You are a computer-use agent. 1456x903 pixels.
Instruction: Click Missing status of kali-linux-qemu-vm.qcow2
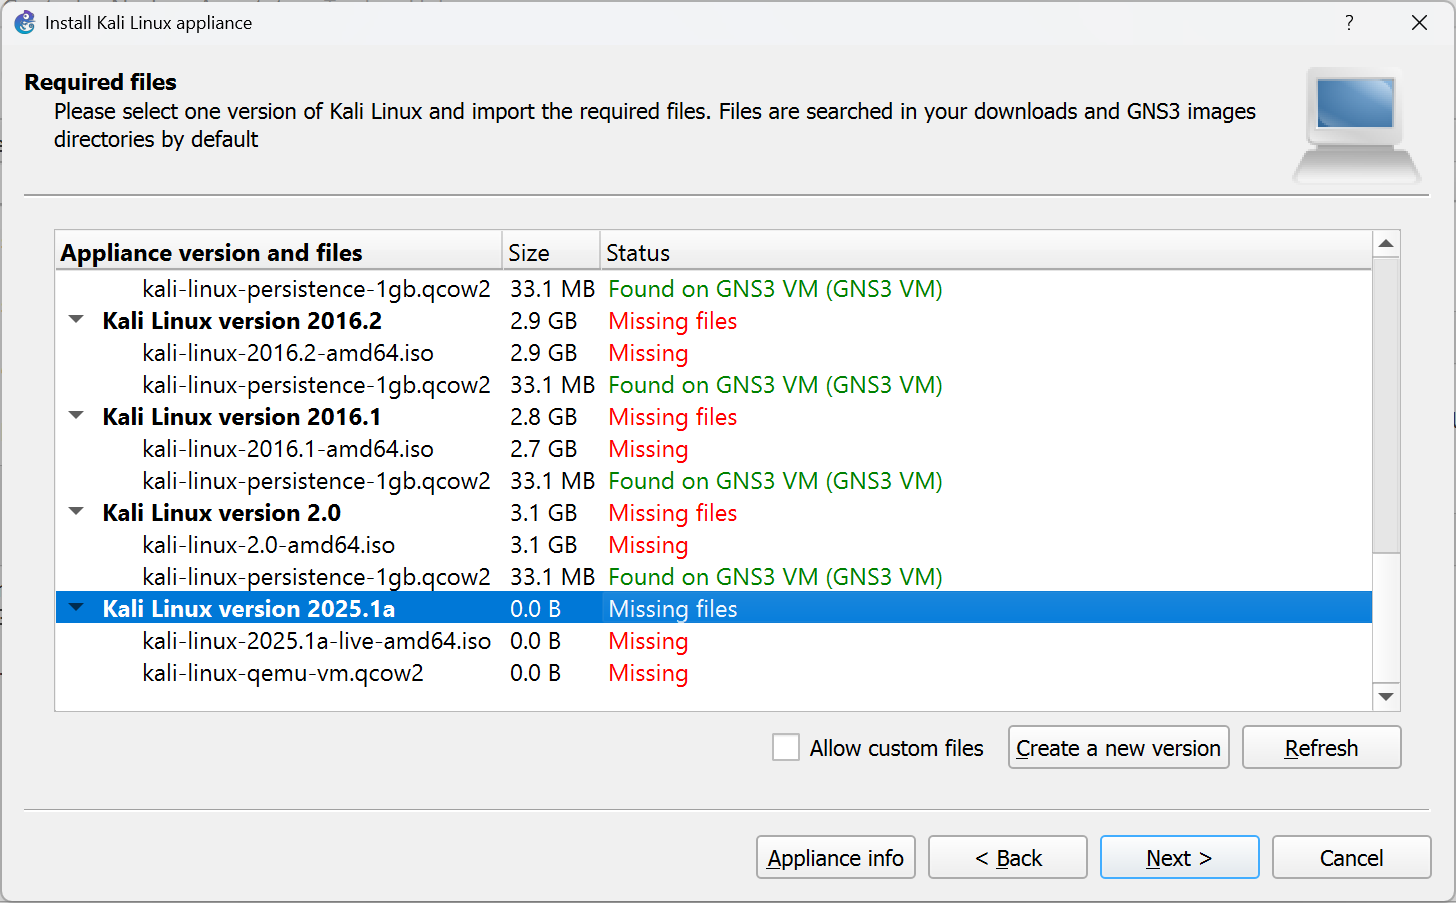tap(648, 672)
